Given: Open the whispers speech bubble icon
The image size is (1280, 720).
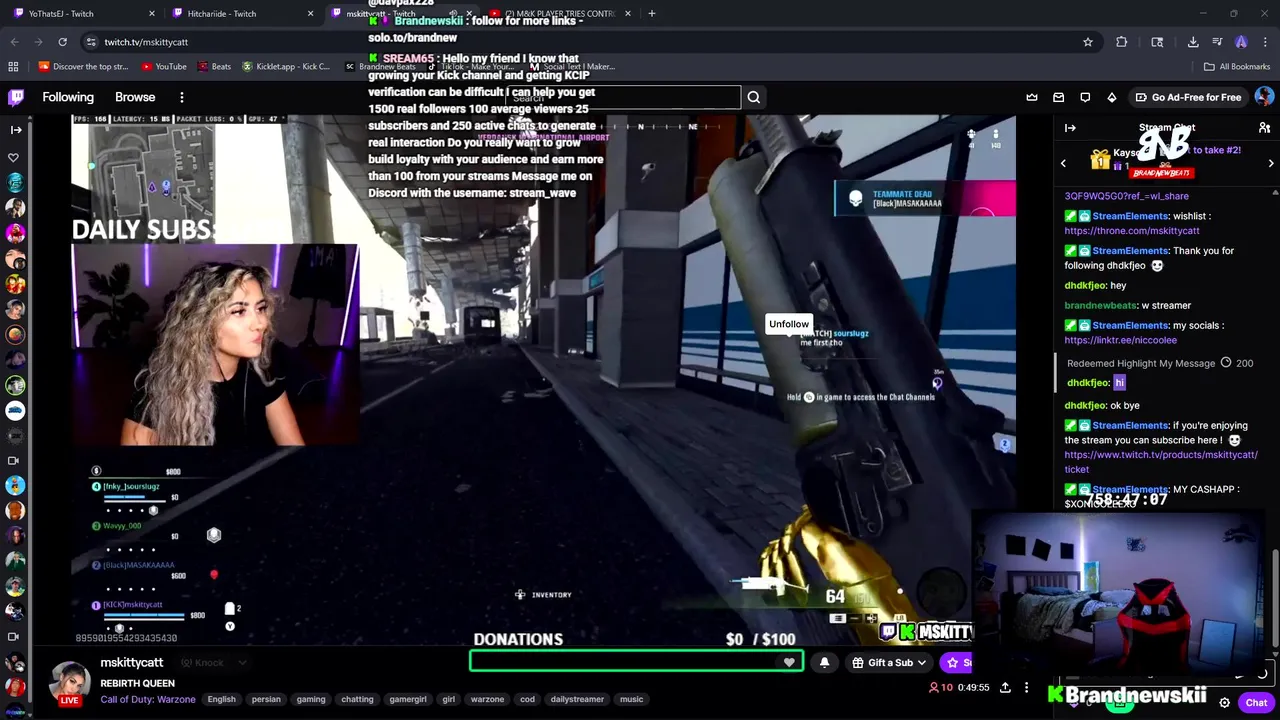Looking at the screenshot, I should tap(1085, 97).
